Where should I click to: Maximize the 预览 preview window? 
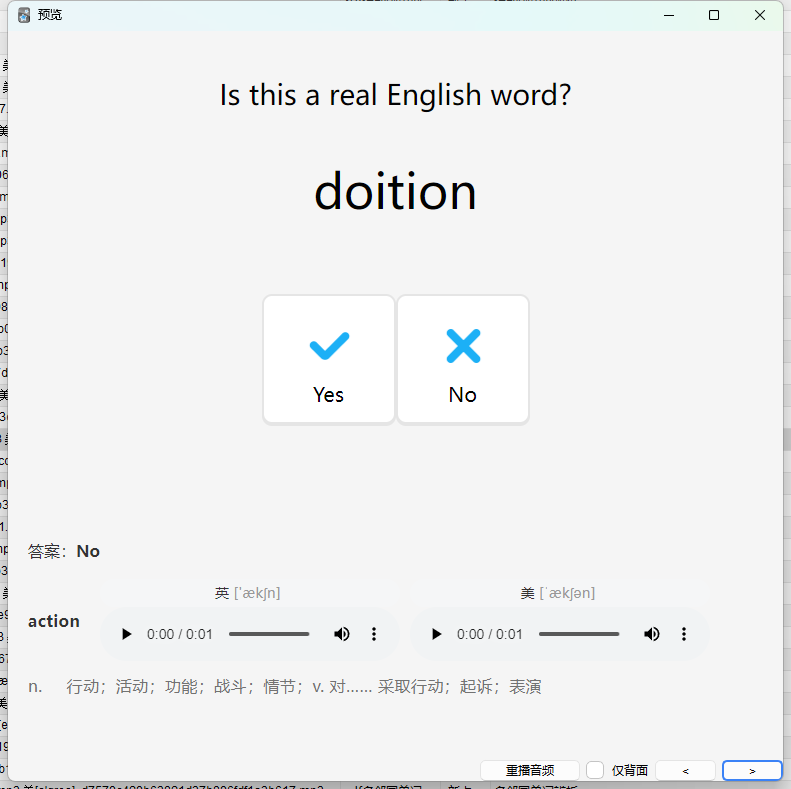(714, 15)
